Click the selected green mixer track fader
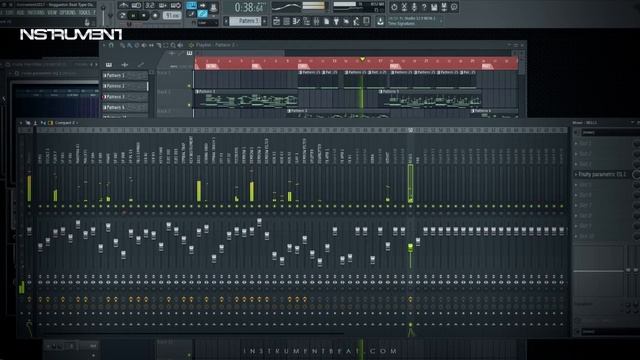Viewport: 640px width, 360px height. click(410, 247)
